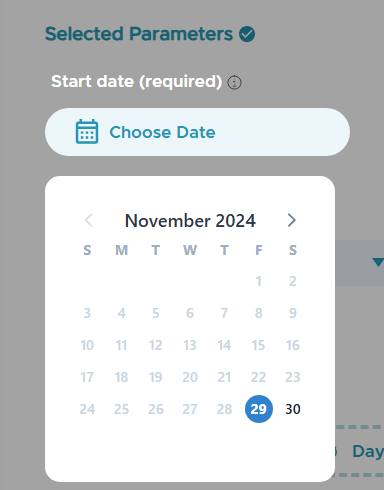
Task: Select November 30 in the calendar
Action: click(293, 409)
